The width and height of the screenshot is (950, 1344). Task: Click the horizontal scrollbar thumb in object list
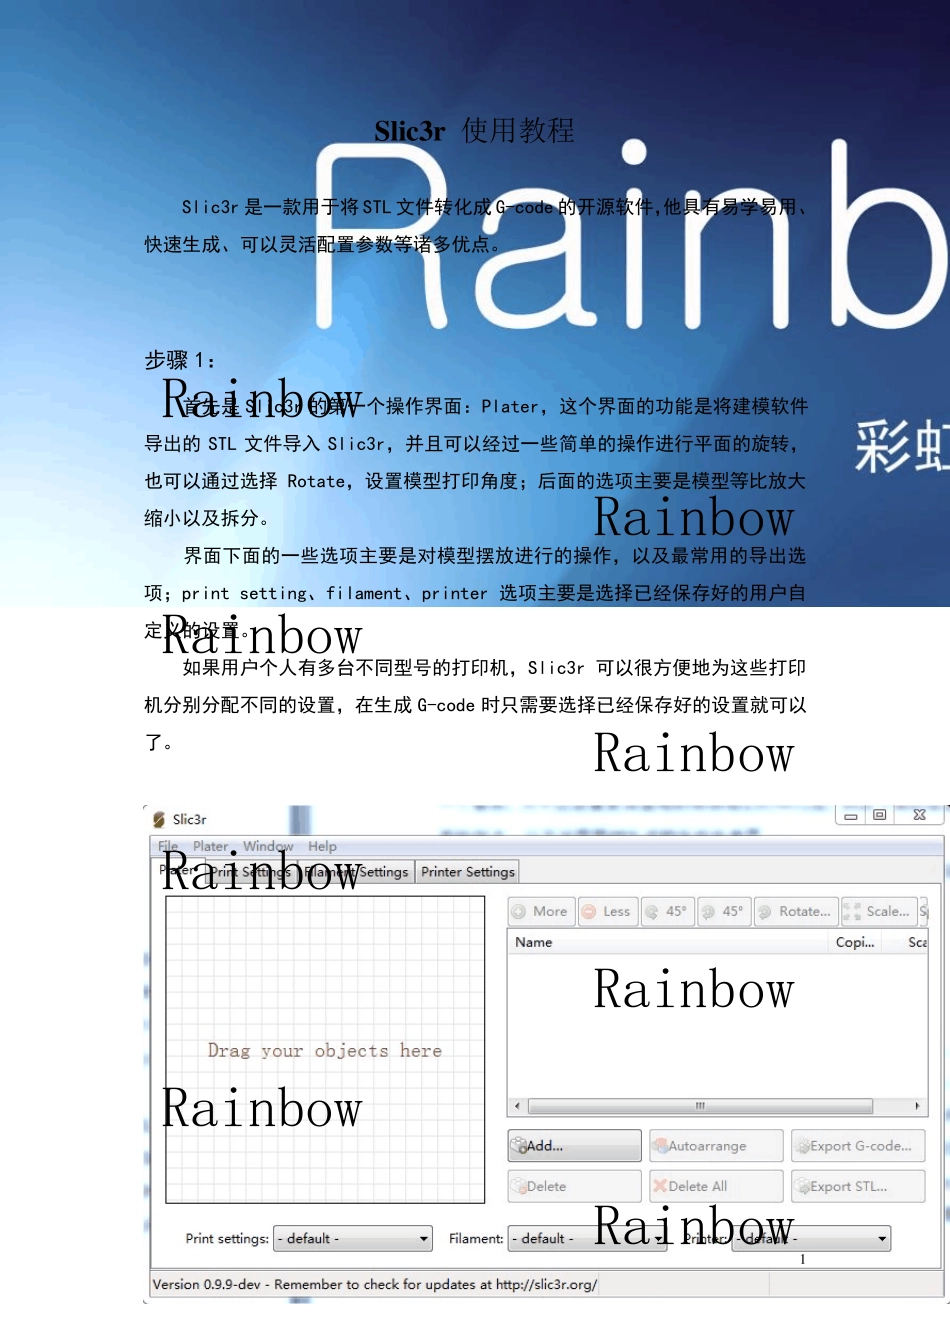[x=700, y=1106]
